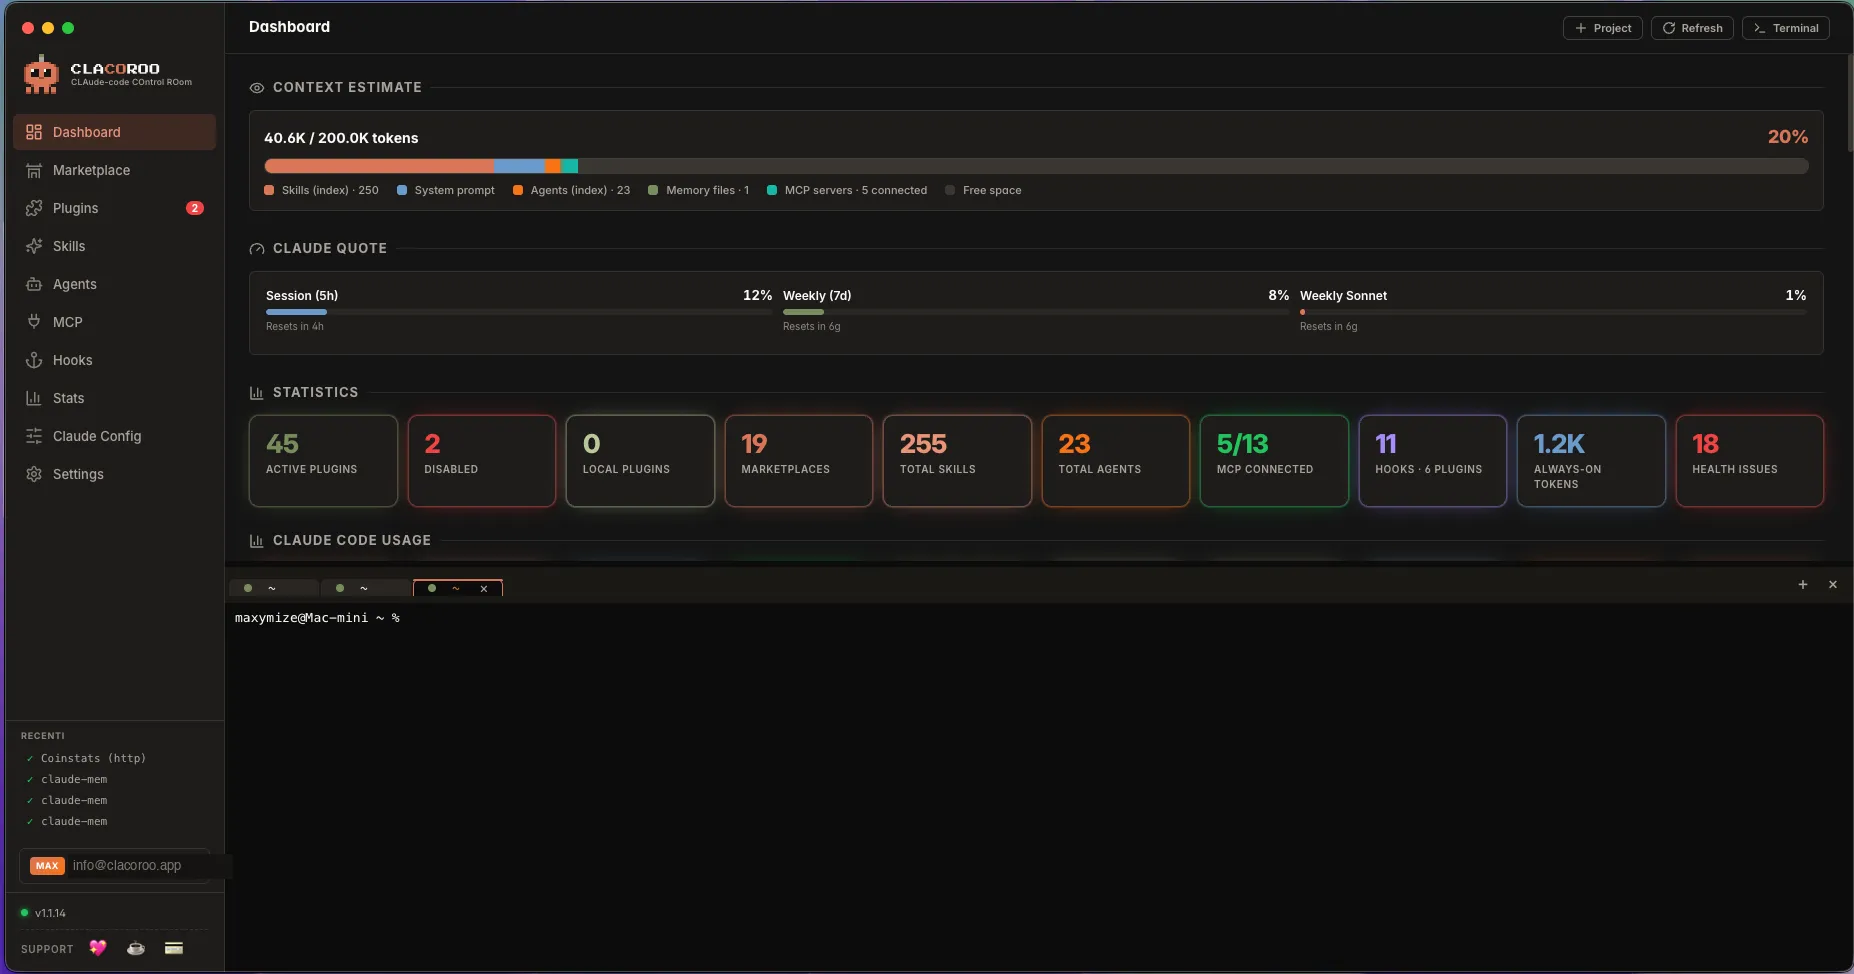Viewport: 1854px width, 974px height.
Task: Switch to the first terminal tab
Action: tap(274, 588)
